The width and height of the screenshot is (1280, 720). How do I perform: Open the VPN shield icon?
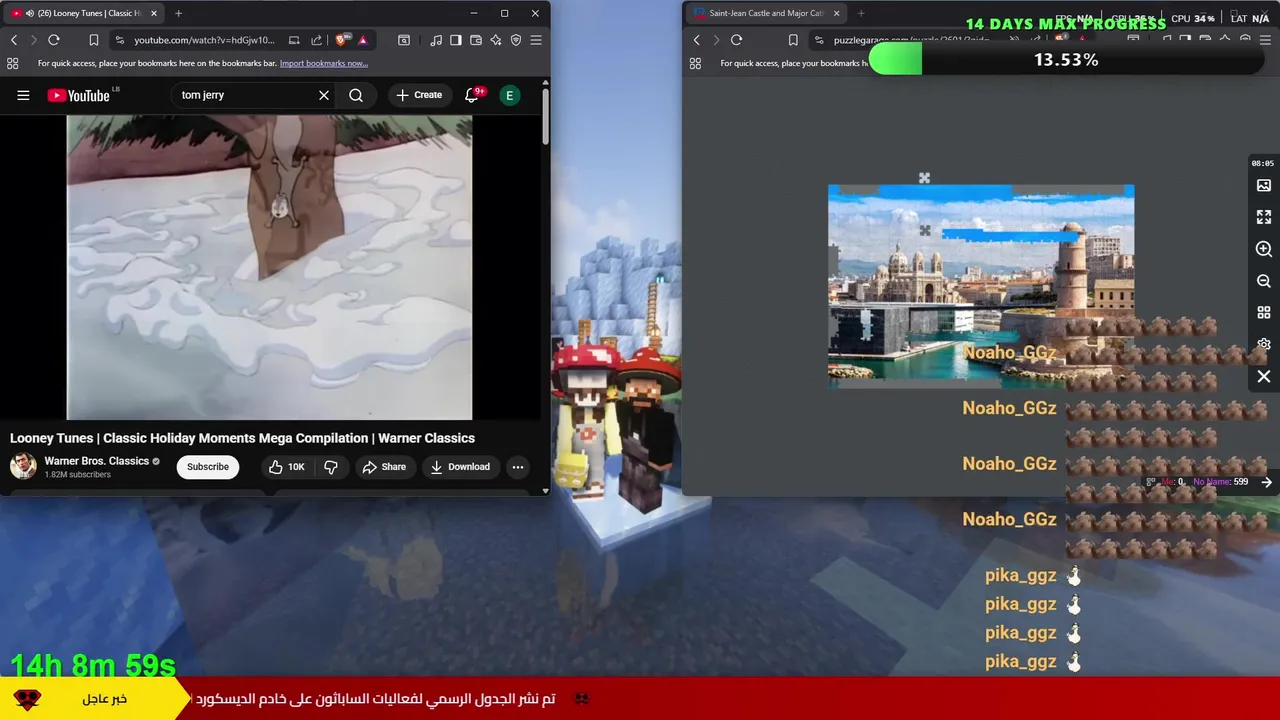coord(516,40)
